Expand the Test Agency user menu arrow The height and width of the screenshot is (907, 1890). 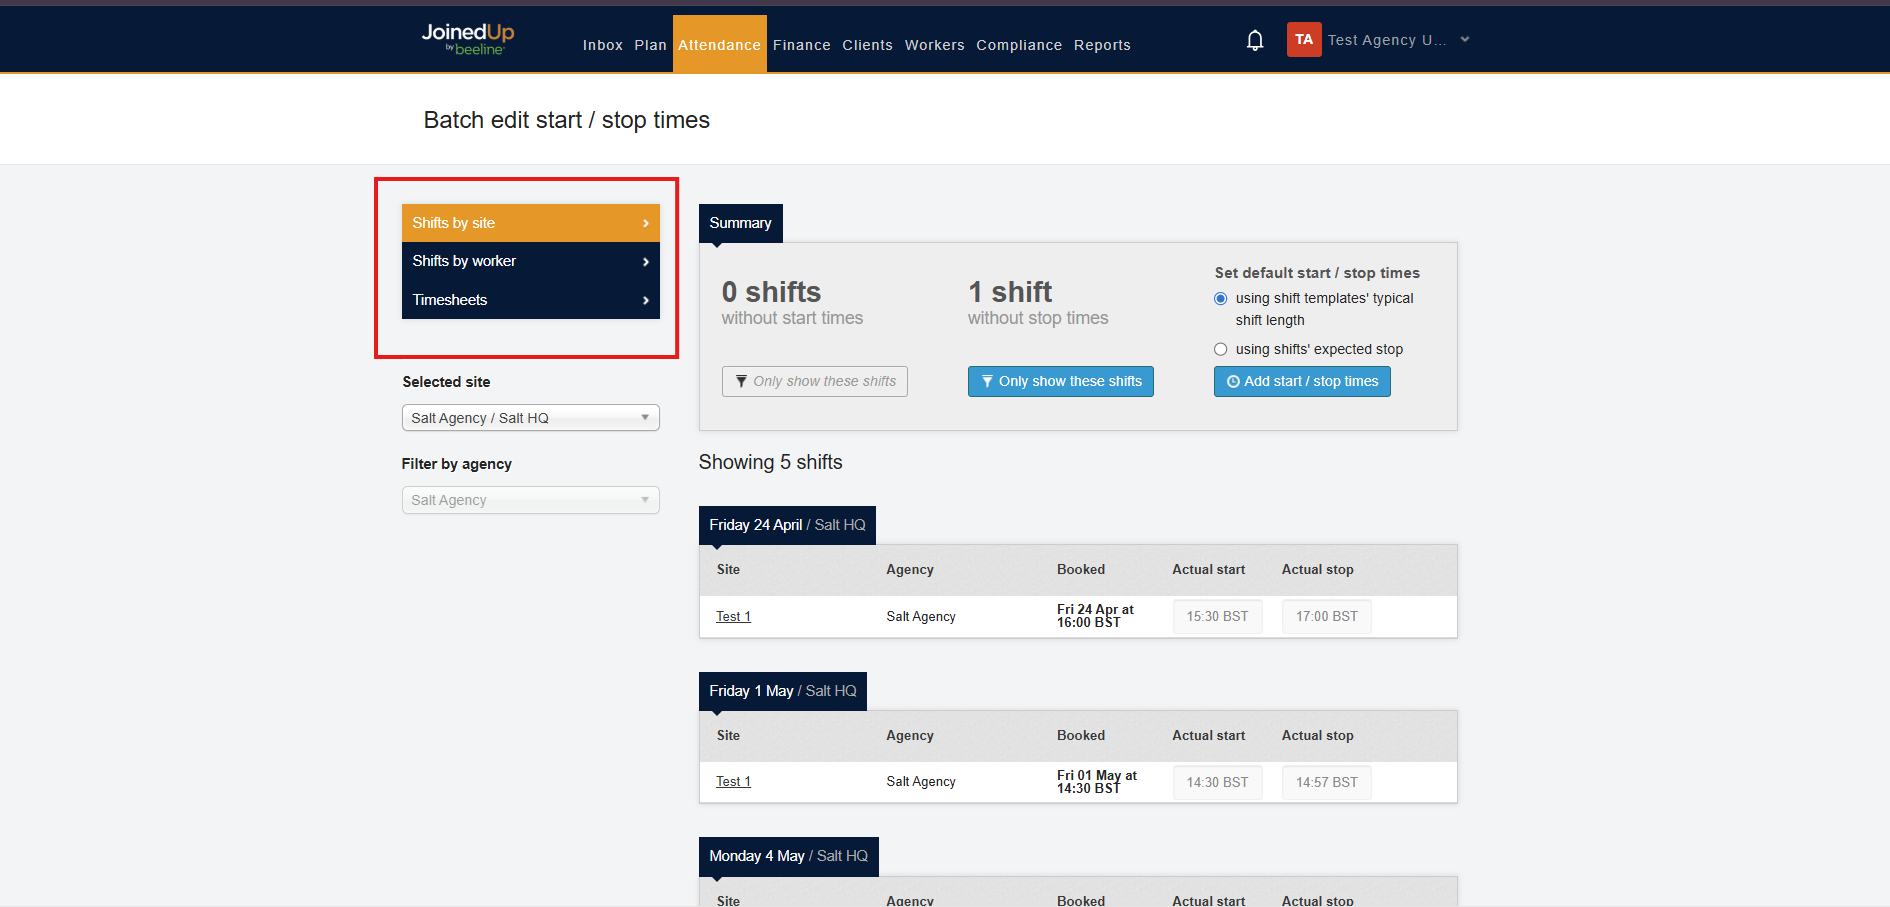coord(1465,40)
